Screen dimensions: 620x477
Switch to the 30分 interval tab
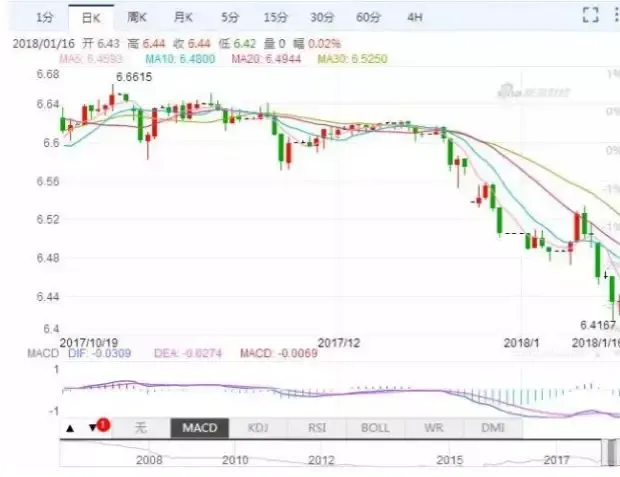pyautogui.click(x=322, y=17)
